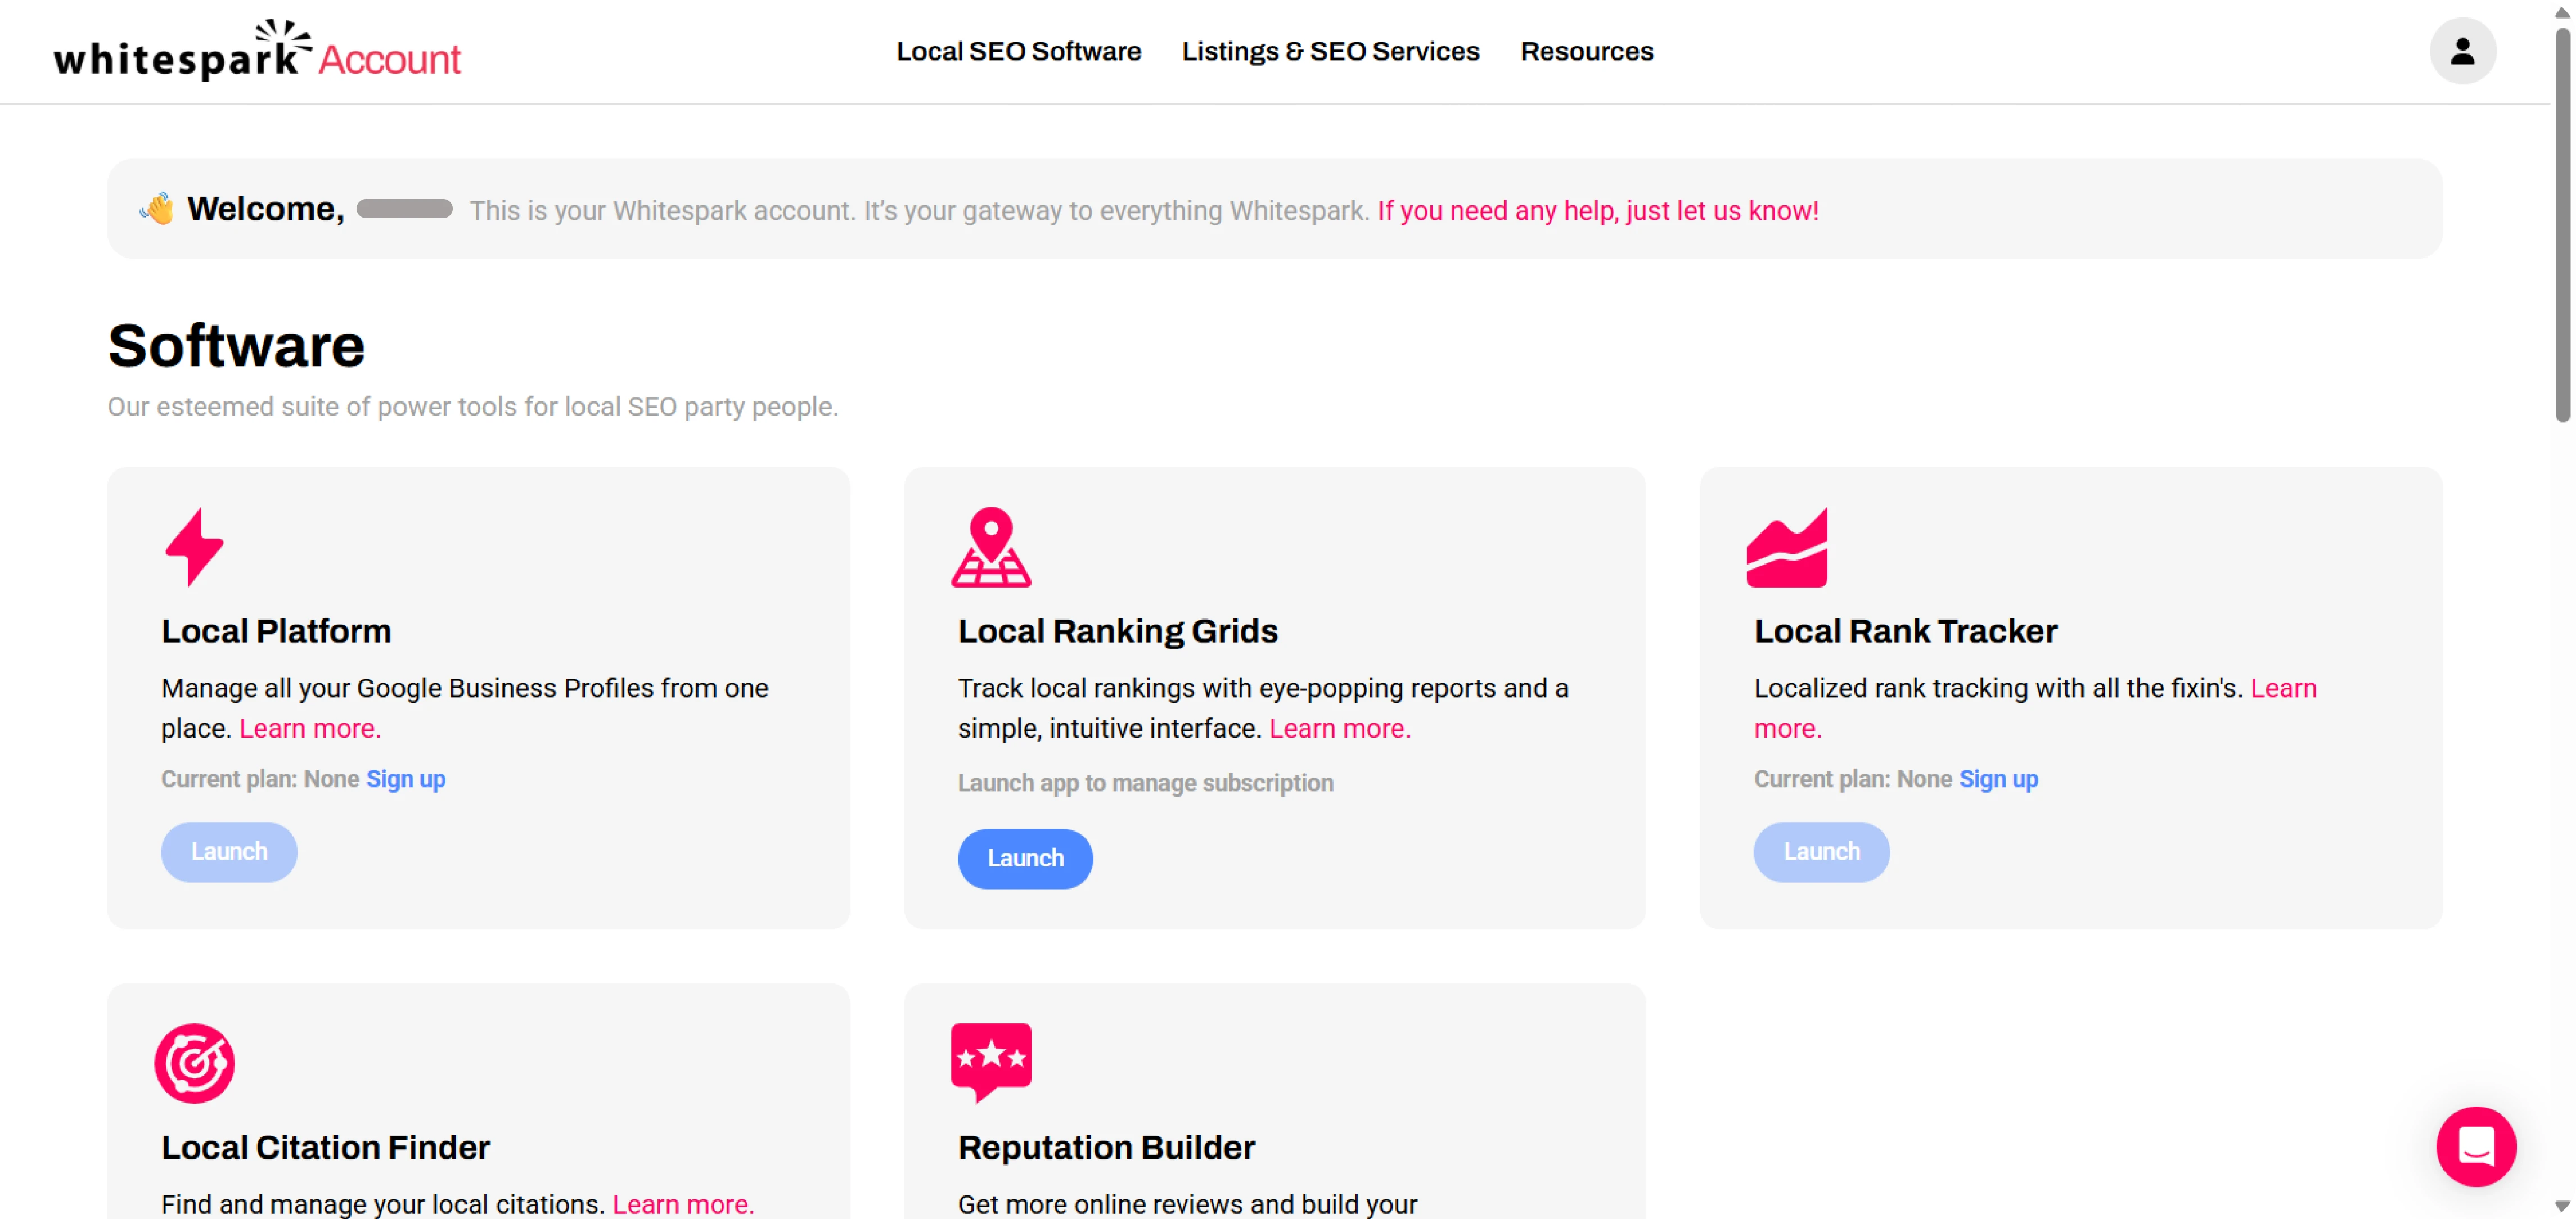
Task: Click the Local Platform lightning bolt icon
Action: (x=194, y=546)
